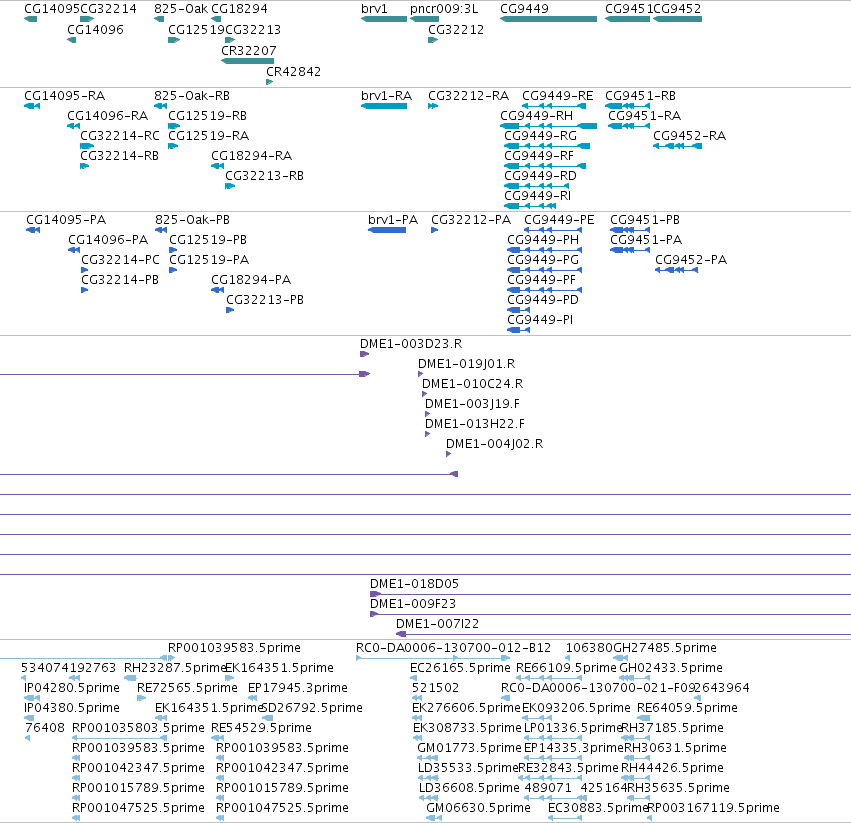The height and width of the screenshot is (823, 851).
Task: Click the RP003167119.5prime EST label
Action: (714, 808)
